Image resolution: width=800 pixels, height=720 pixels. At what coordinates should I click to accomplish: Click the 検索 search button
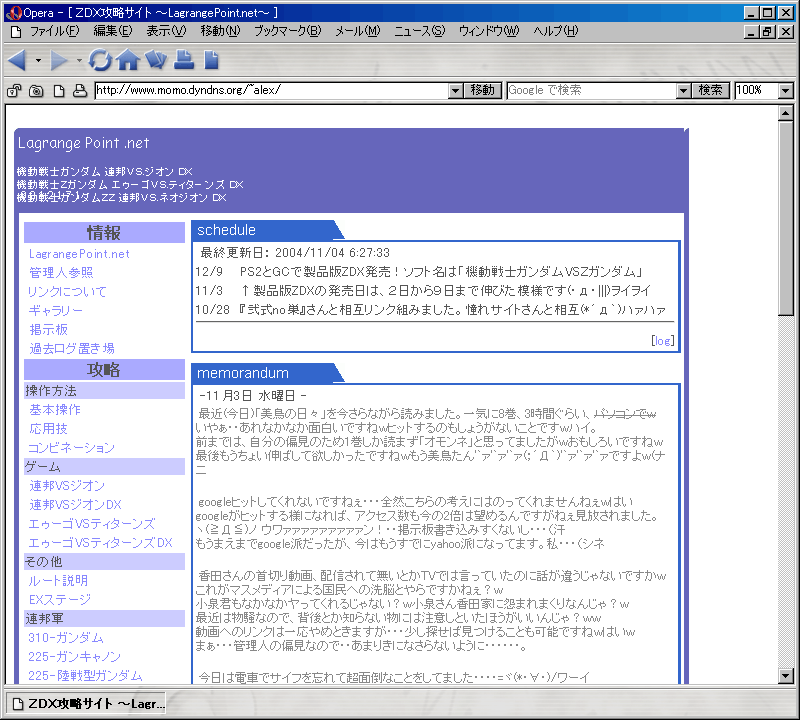coord(710,90)
